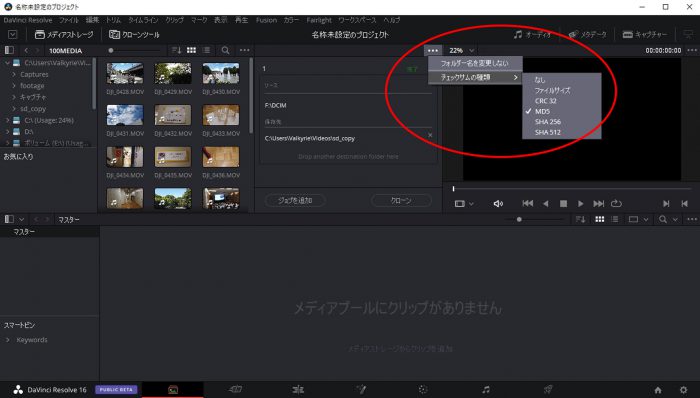Screen dimensions: 700x398
Task: Select the DJI_0428.MOV thumbnail
Action: click(125, 73)
